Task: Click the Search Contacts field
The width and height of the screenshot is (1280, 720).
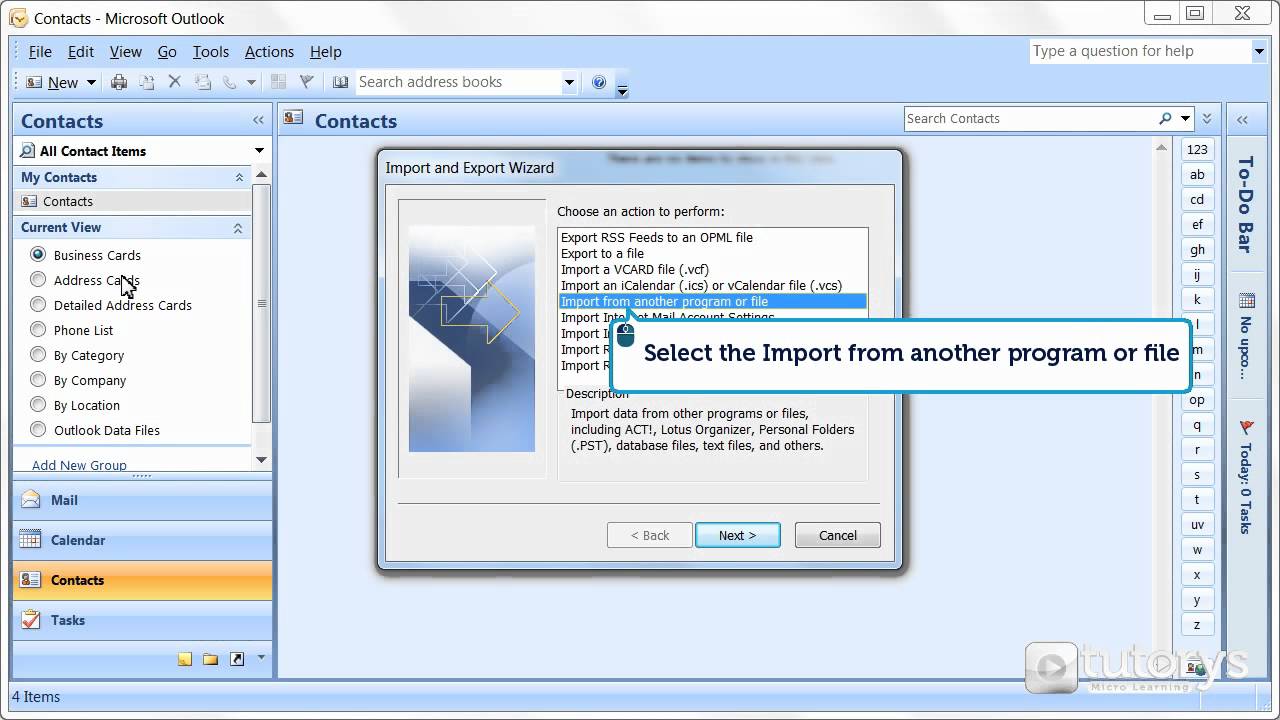Action: pos(1030,118)
